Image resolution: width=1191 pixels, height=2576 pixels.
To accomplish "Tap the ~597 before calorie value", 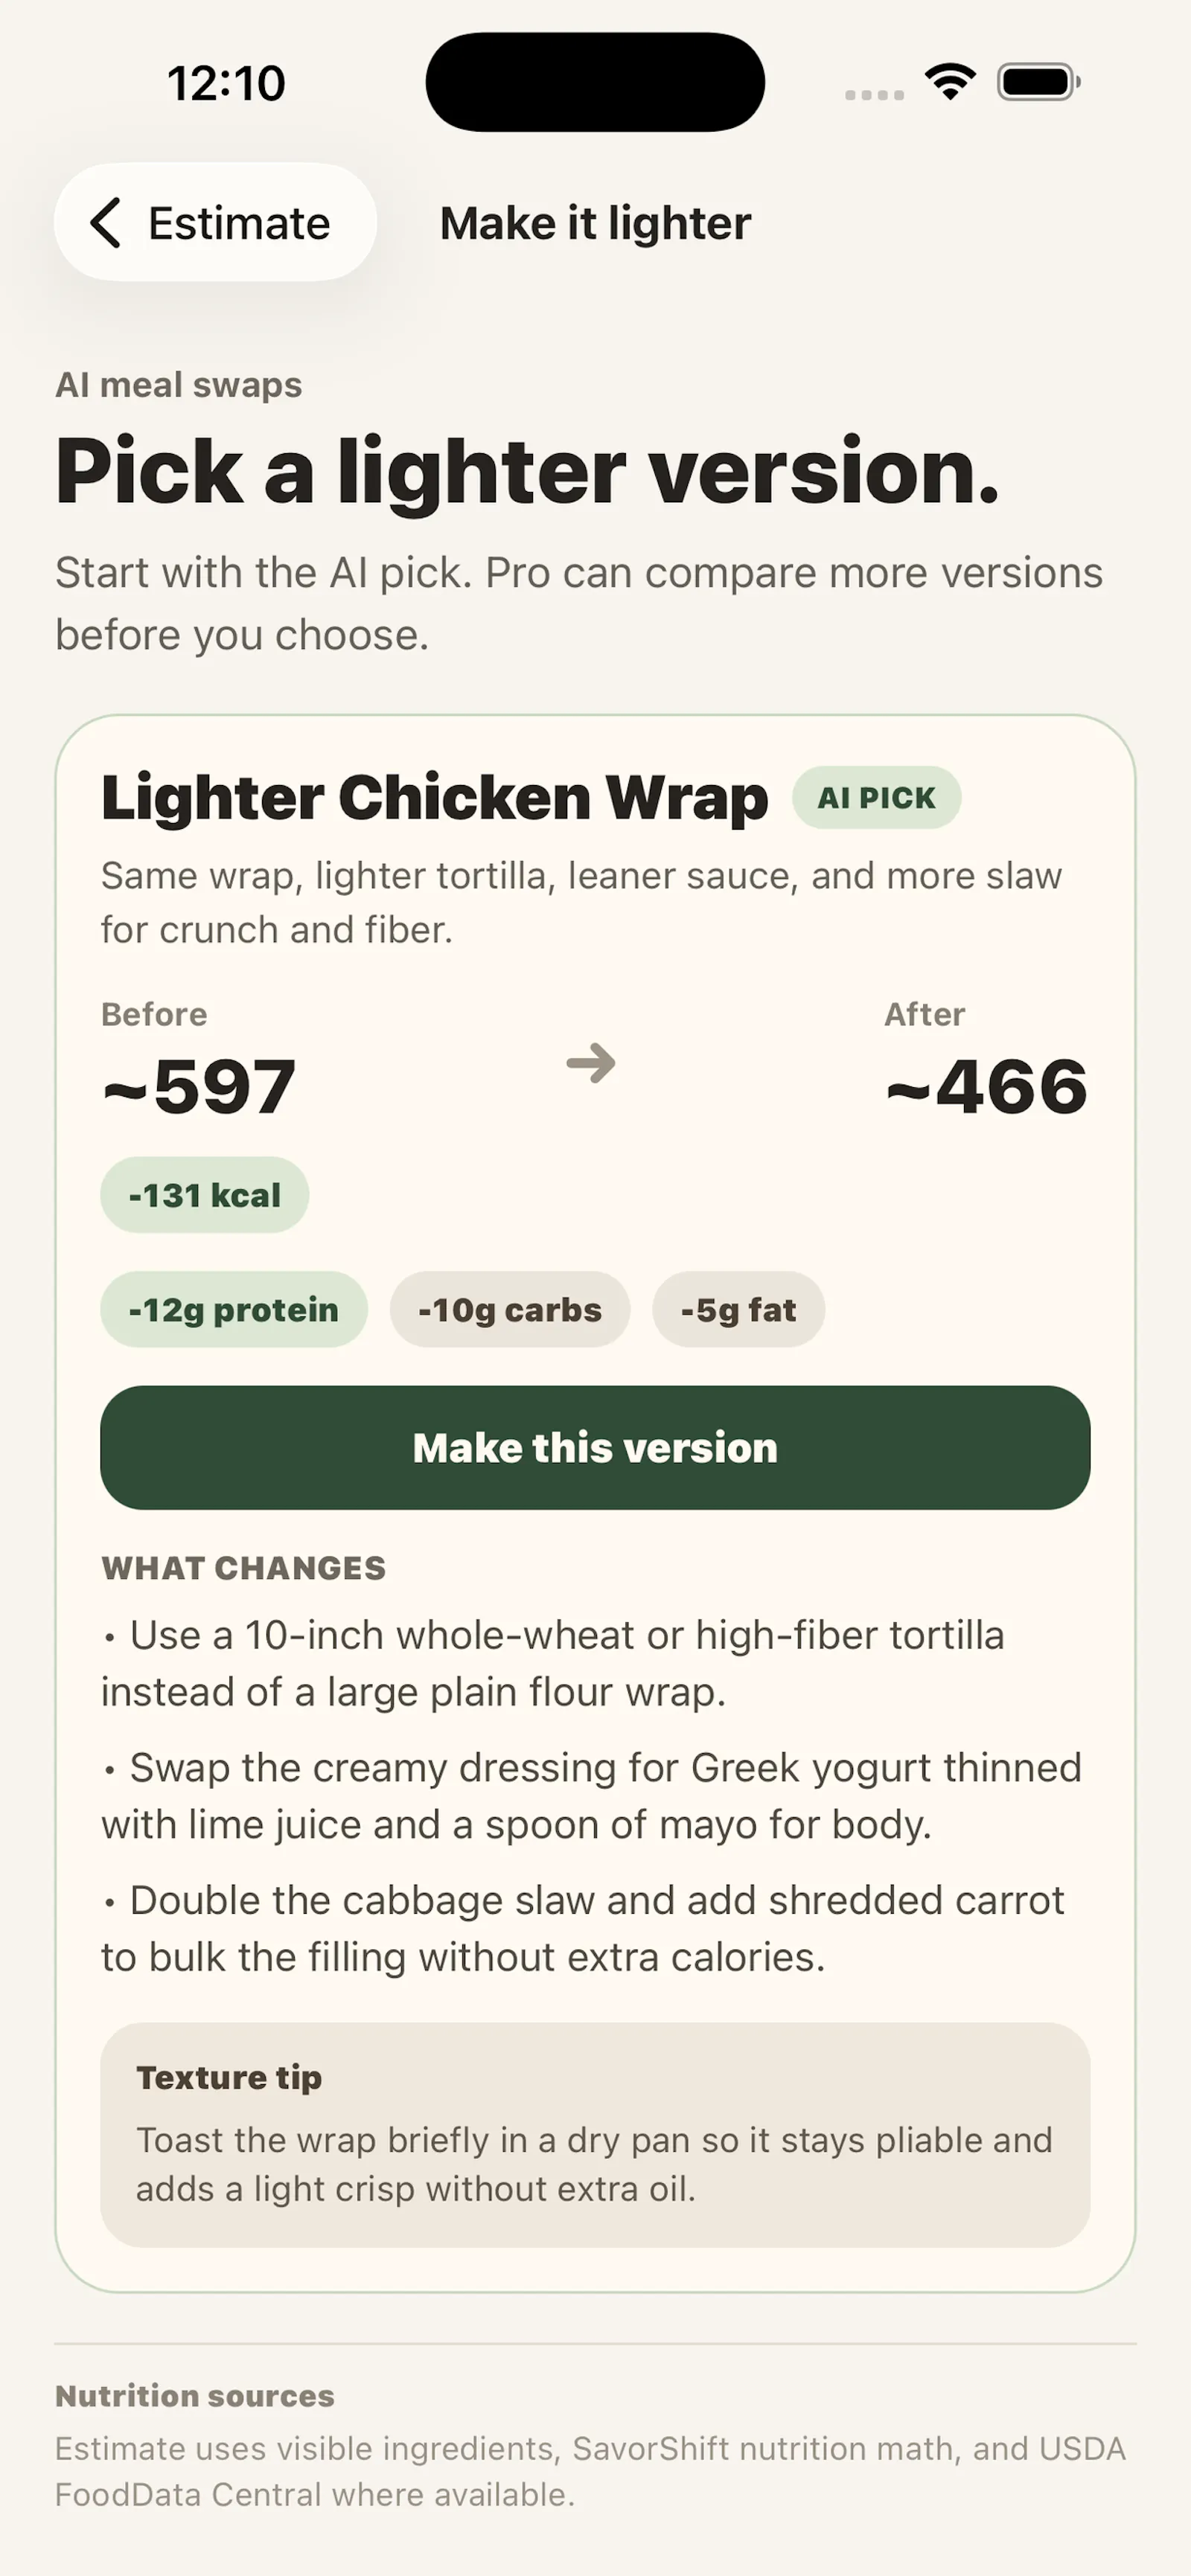I will point(199,1086).
